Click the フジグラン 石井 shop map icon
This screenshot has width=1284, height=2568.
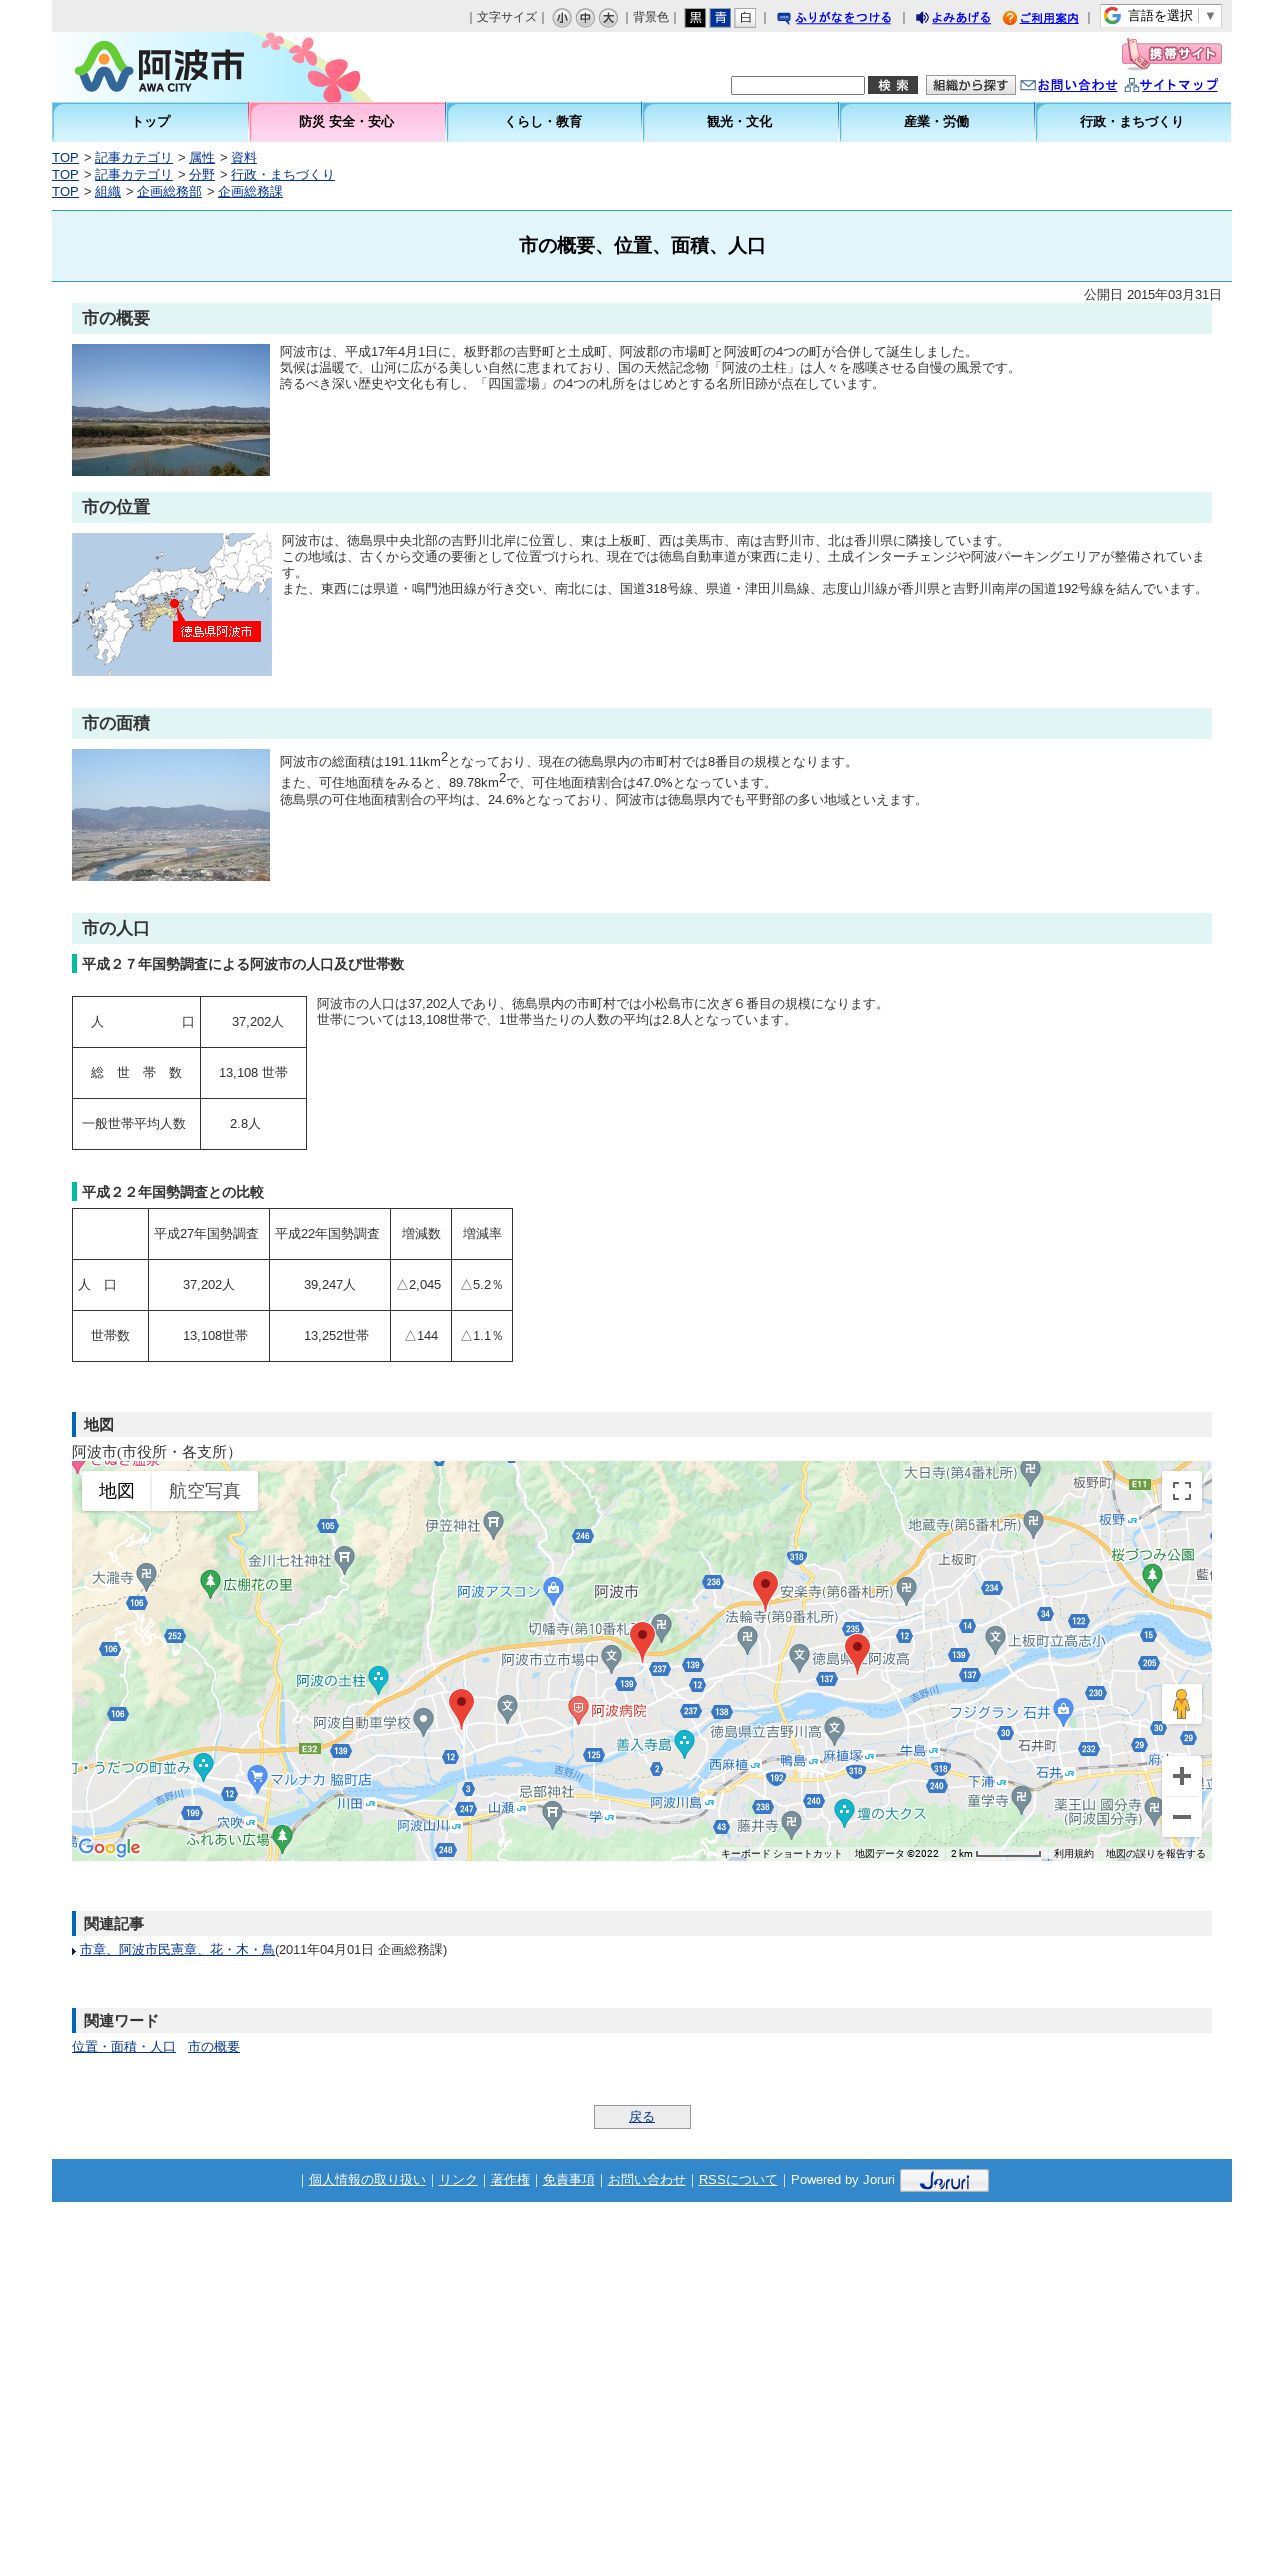coord(1064,1710)
